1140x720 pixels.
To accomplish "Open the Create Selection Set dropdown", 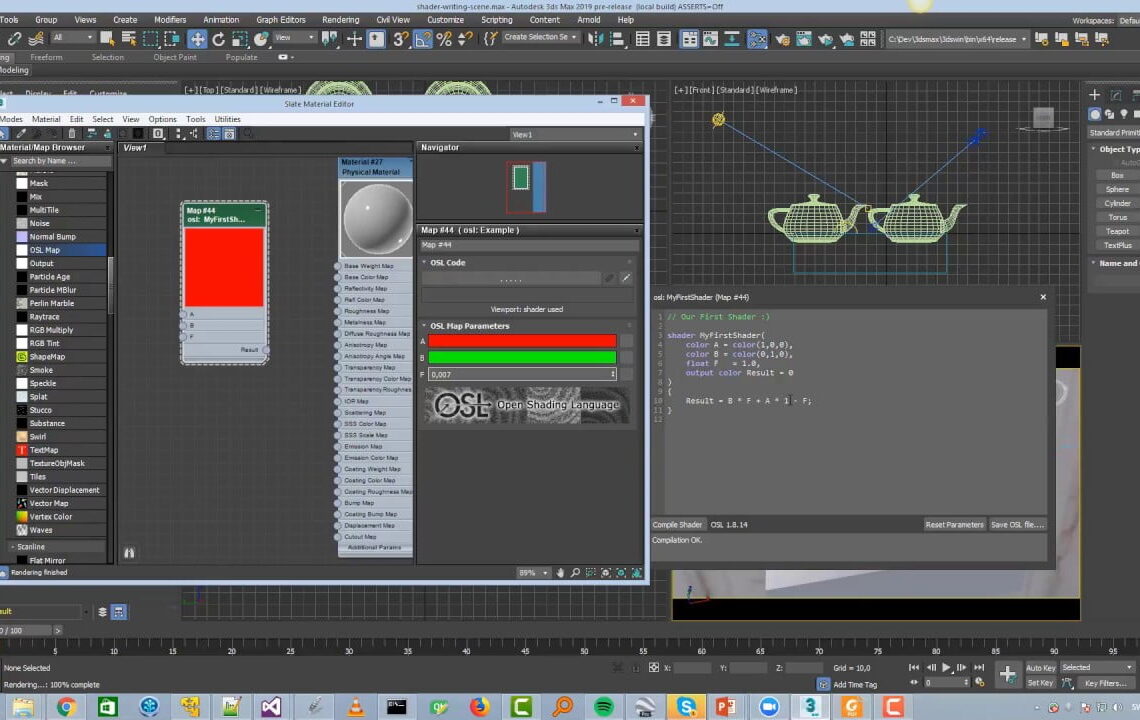I will 541,37.
